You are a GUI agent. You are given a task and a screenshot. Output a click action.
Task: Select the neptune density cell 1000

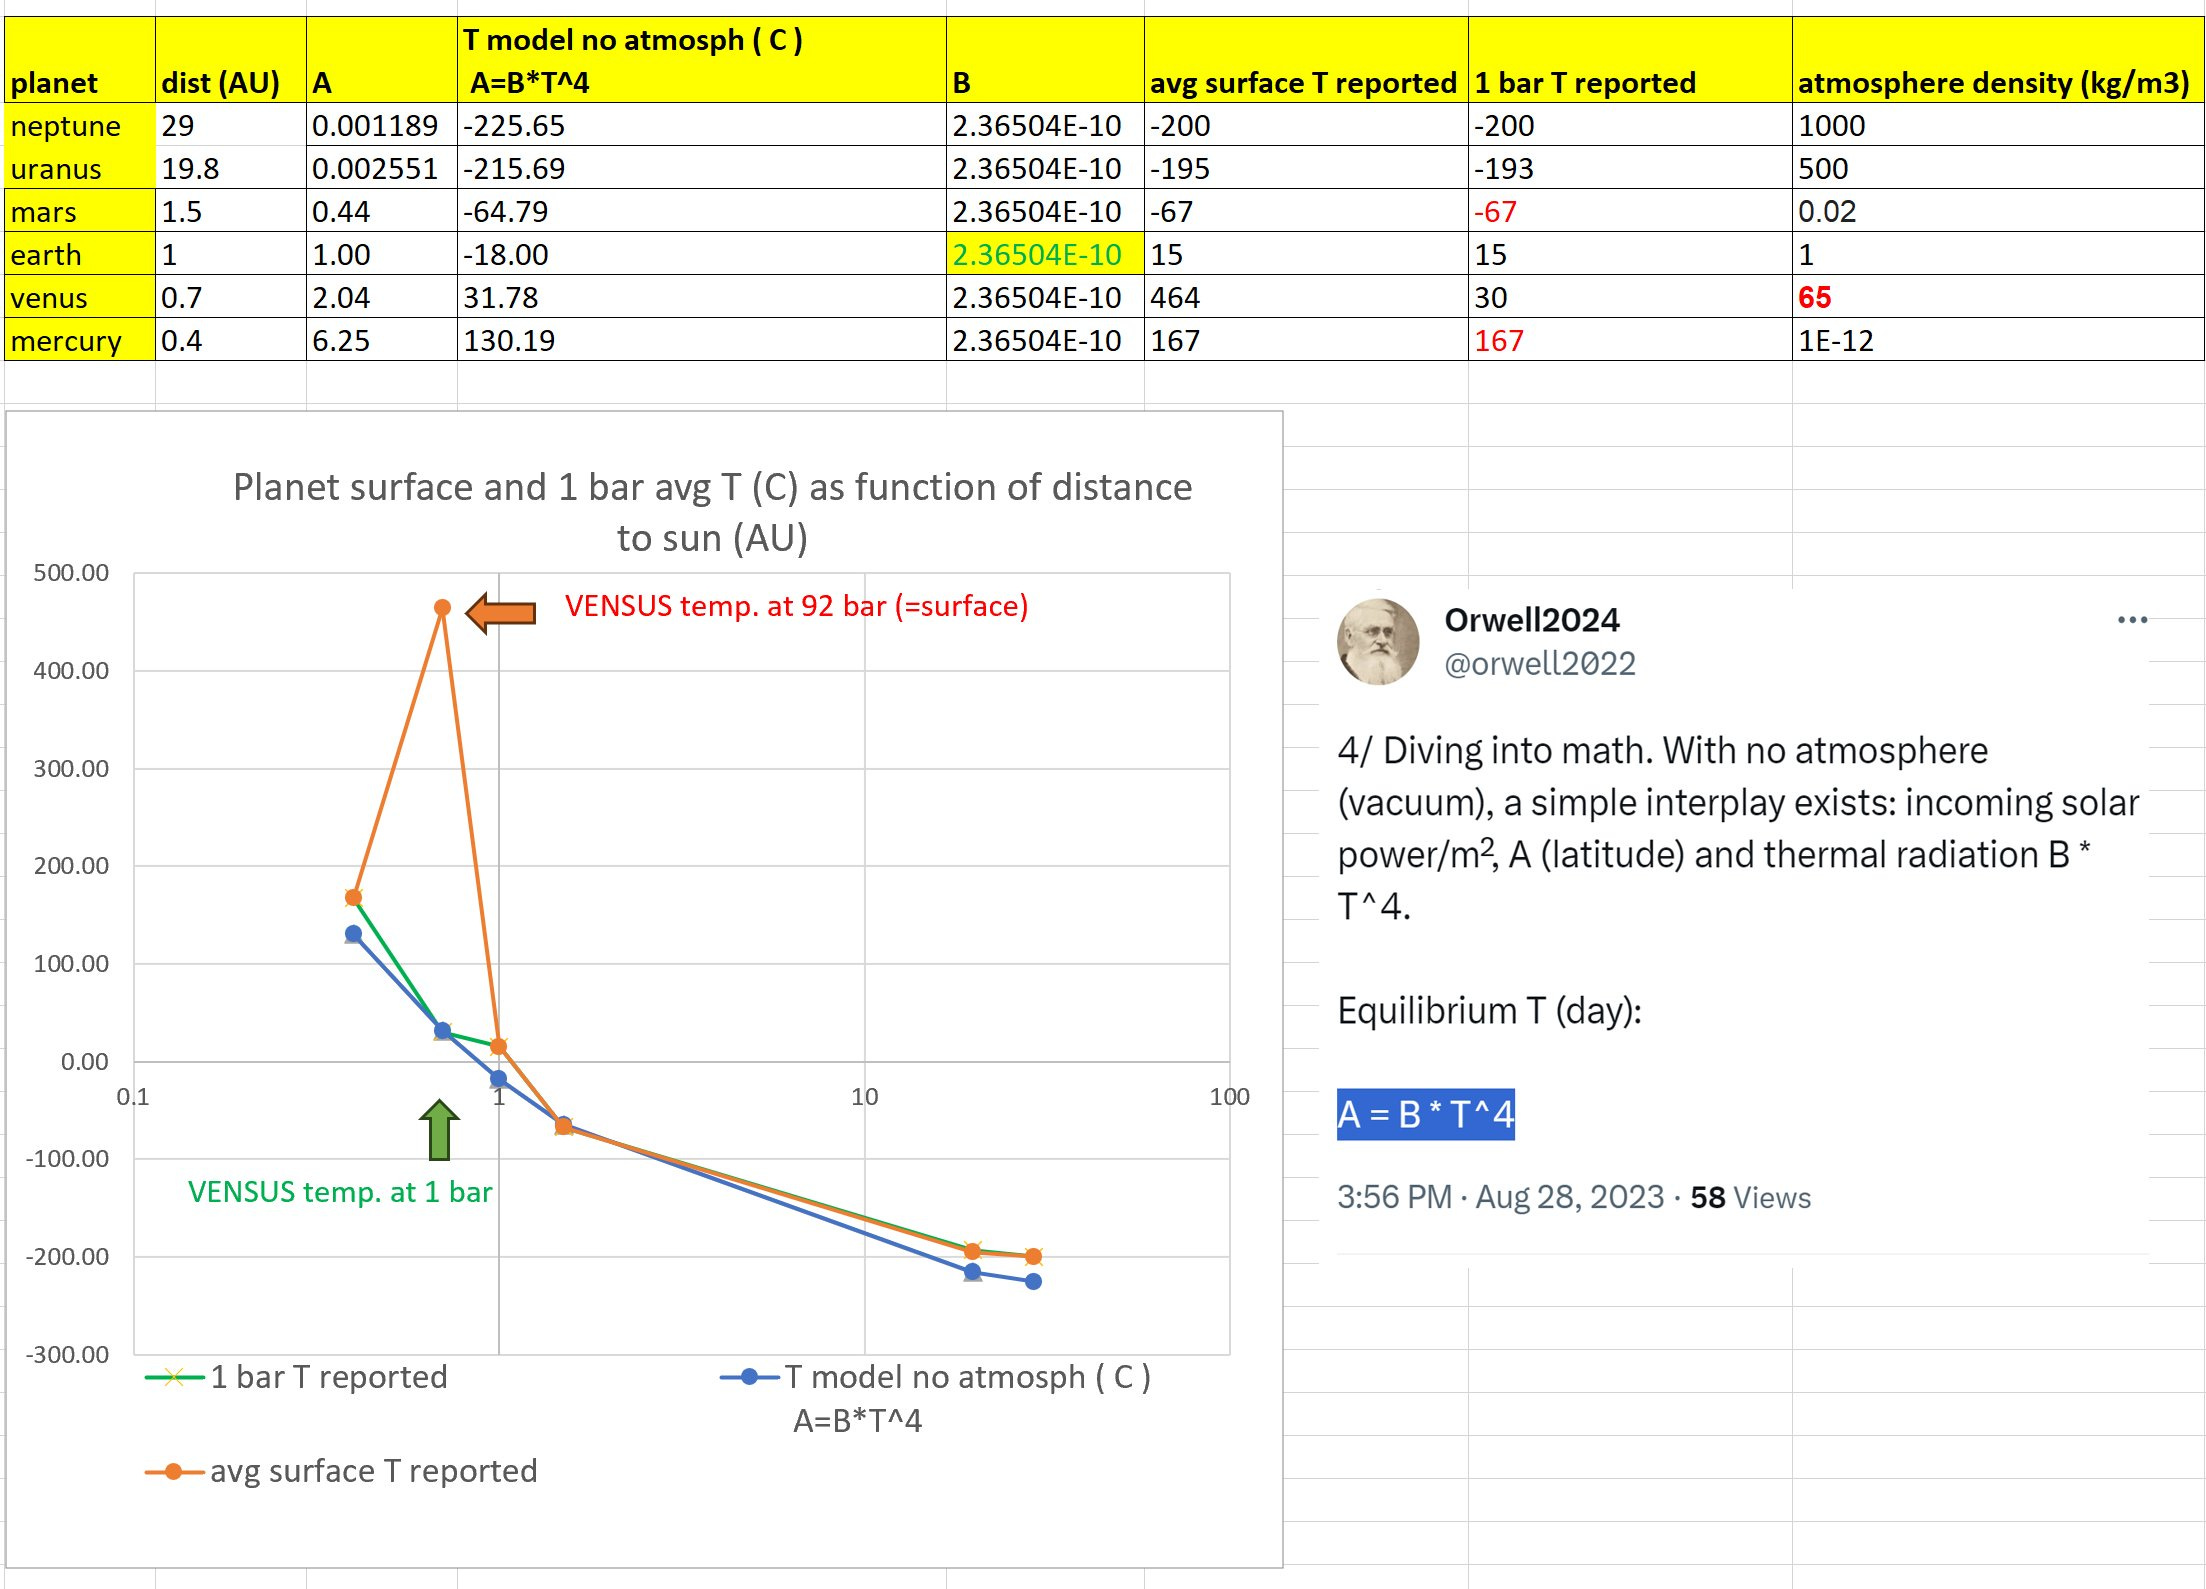pyautogui.click(x=1998, y=125)
